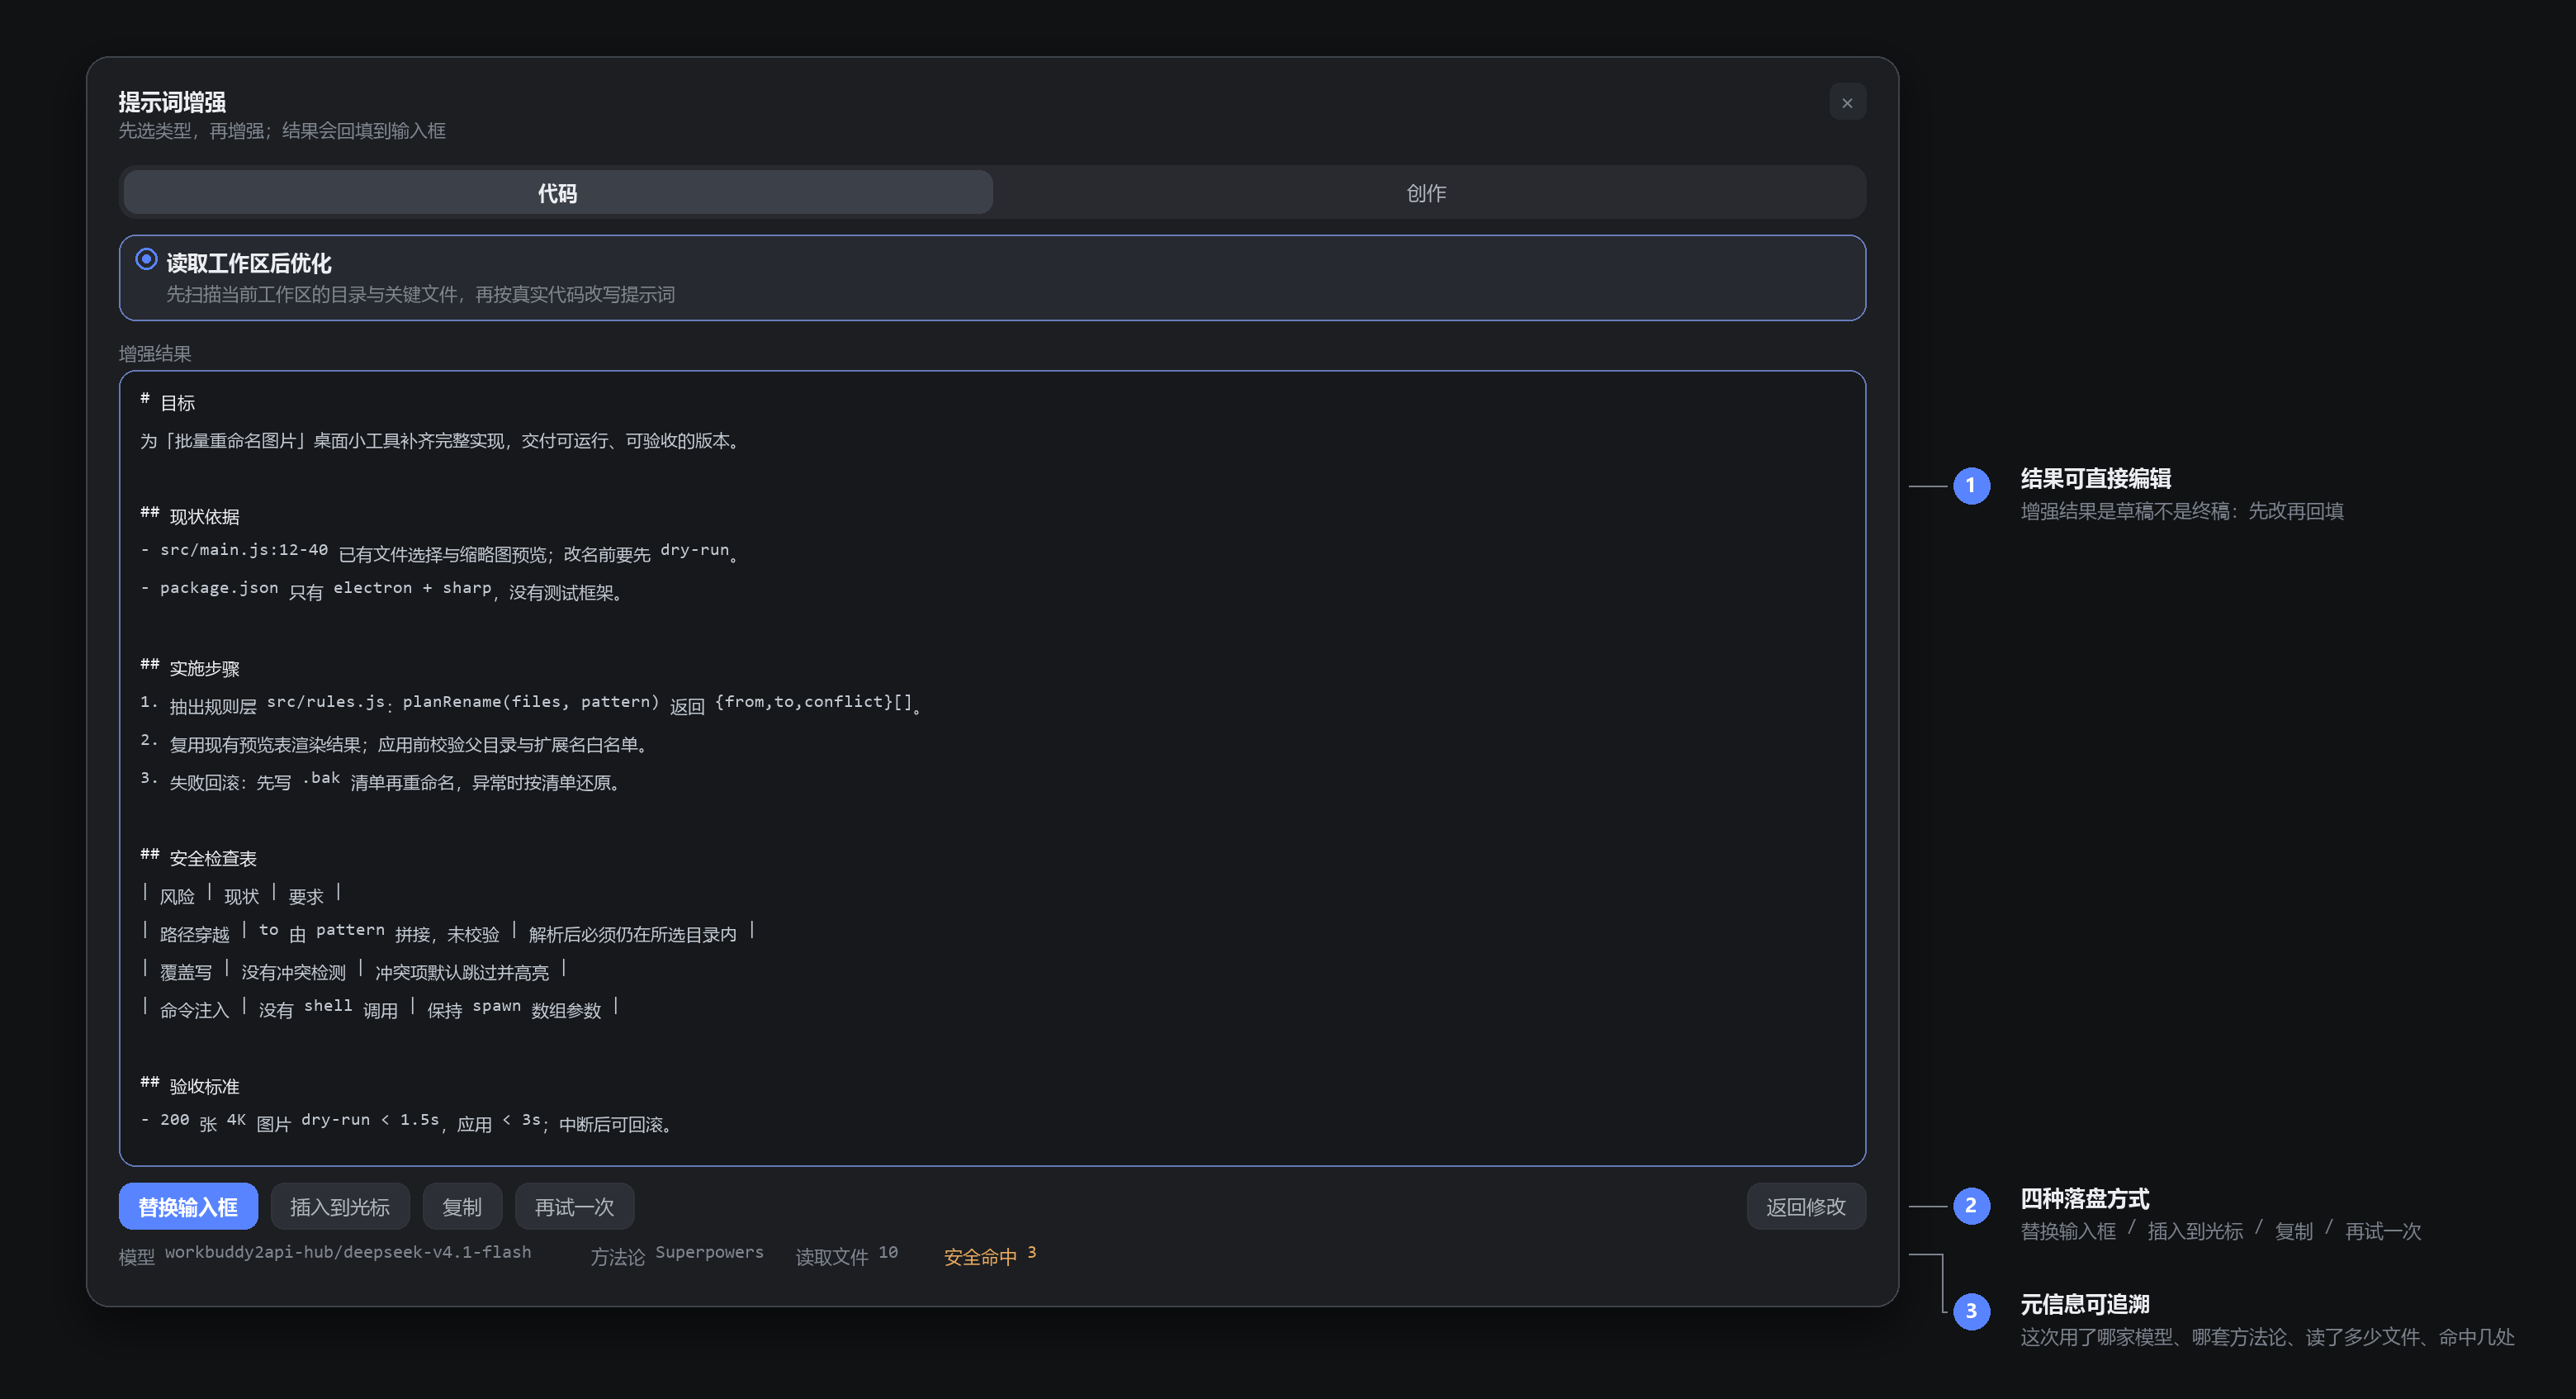Switch to the 创作 tab

pyautogui.click(x=1426, y=193)
